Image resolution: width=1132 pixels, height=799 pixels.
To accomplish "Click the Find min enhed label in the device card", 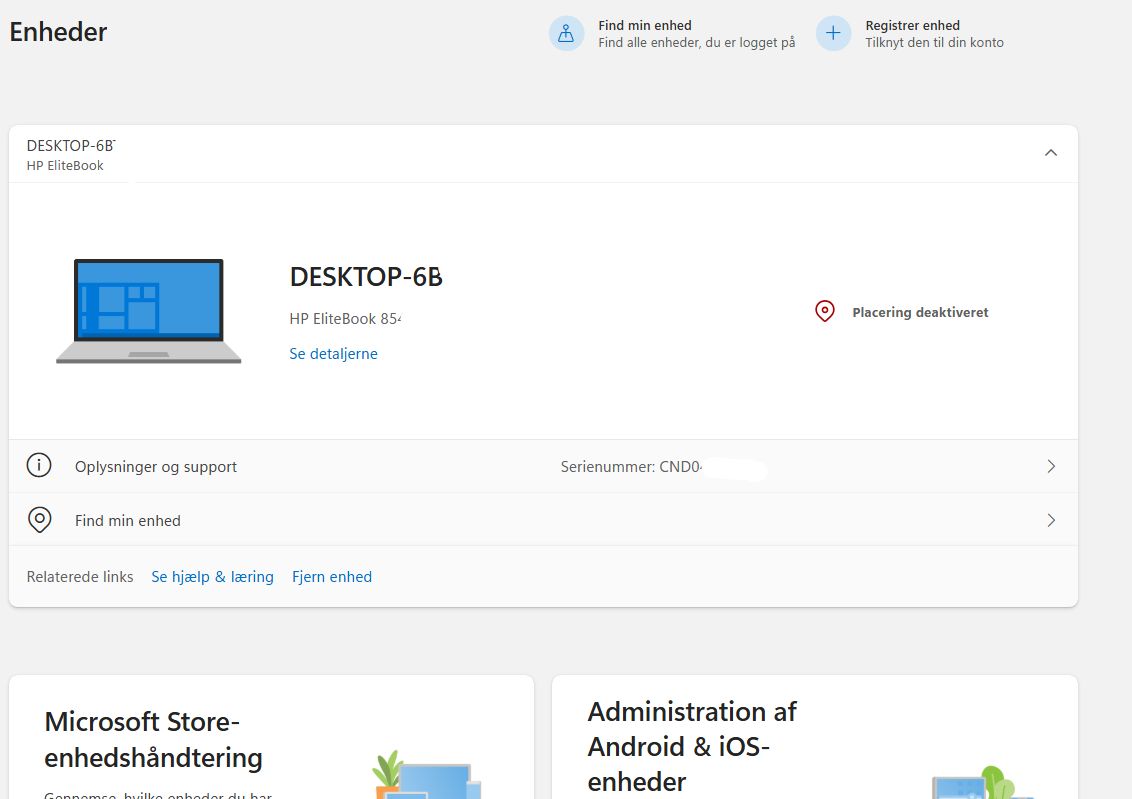I will click(128, 520).
